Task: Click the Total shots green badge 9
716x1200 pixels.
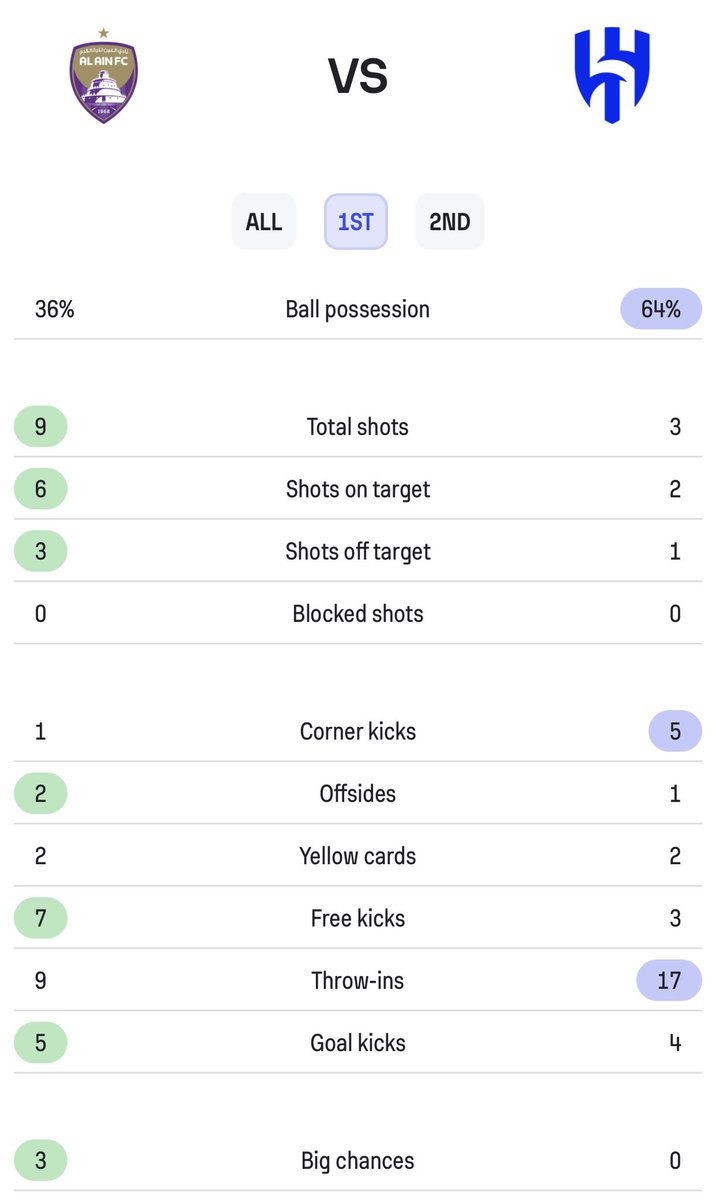Action: 40,427
